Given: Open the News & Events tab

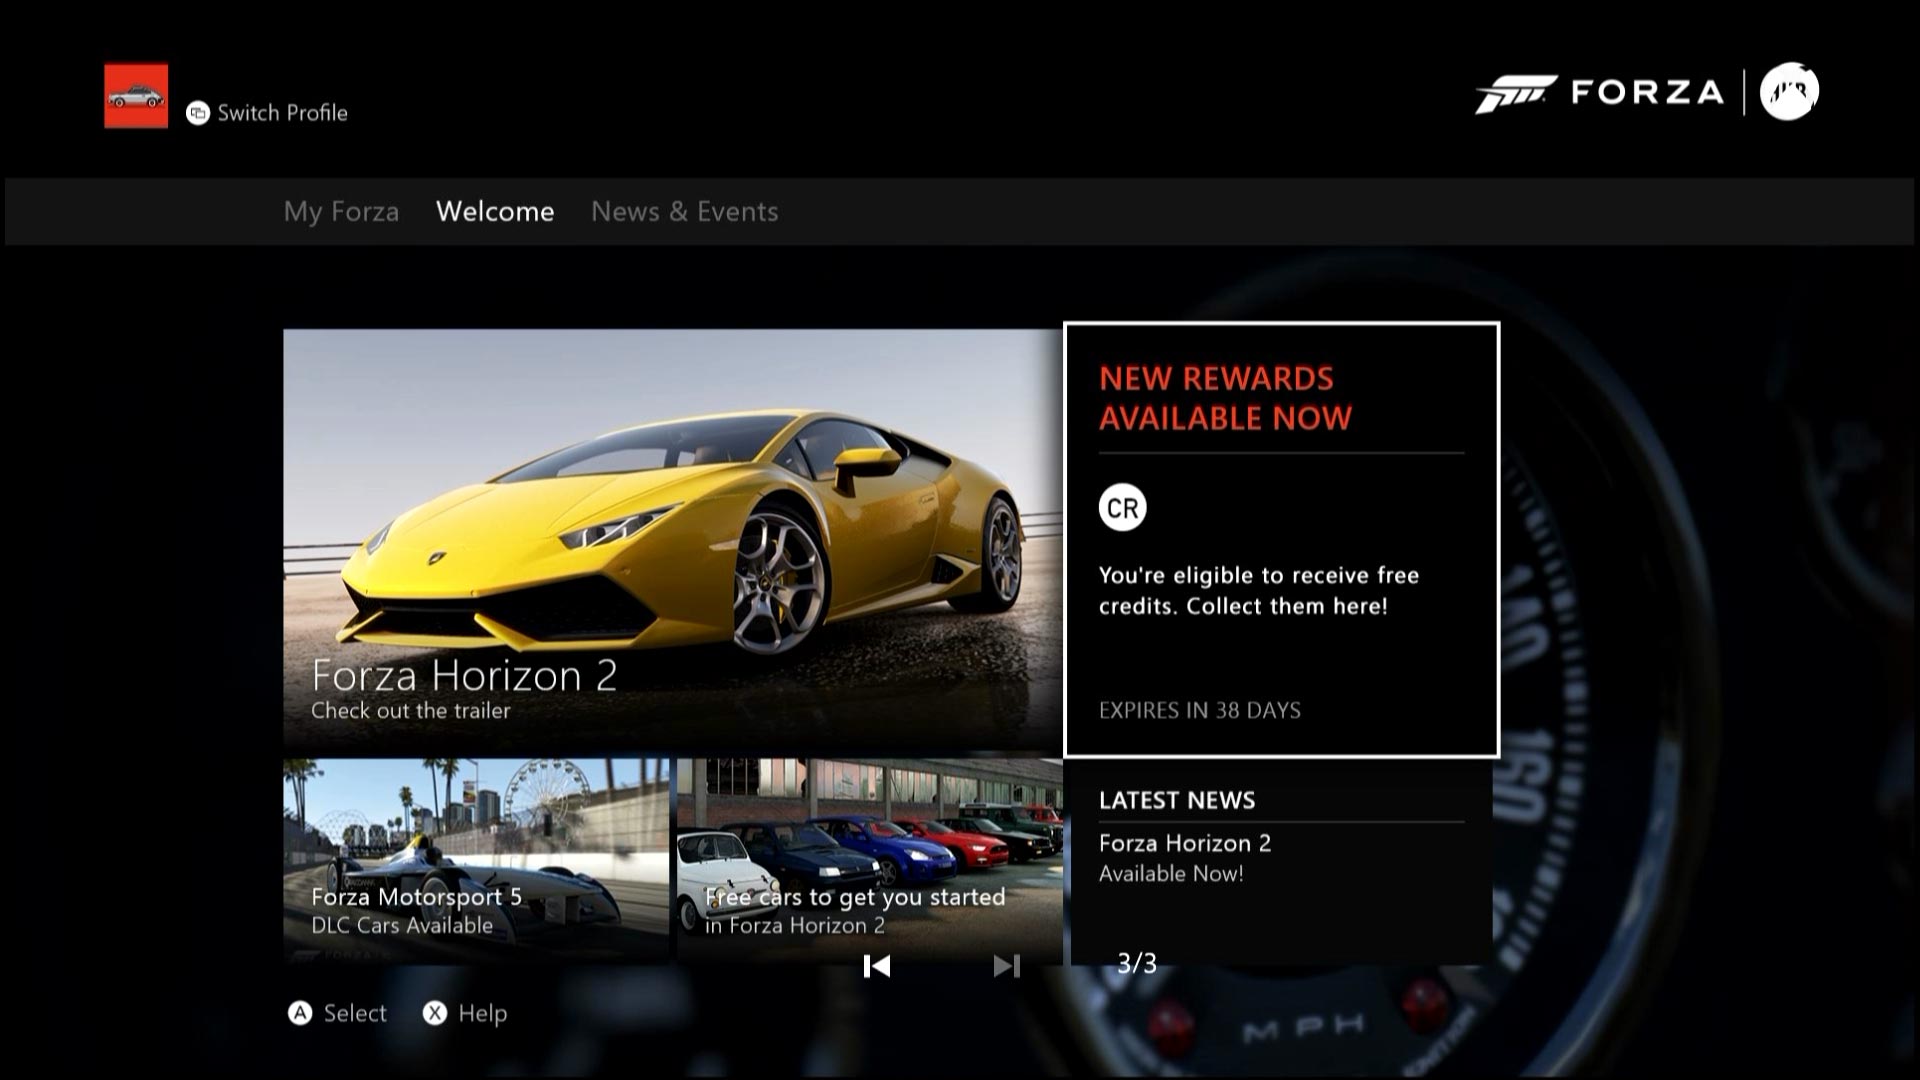Looking at the screenshot, I should (685, 212).
